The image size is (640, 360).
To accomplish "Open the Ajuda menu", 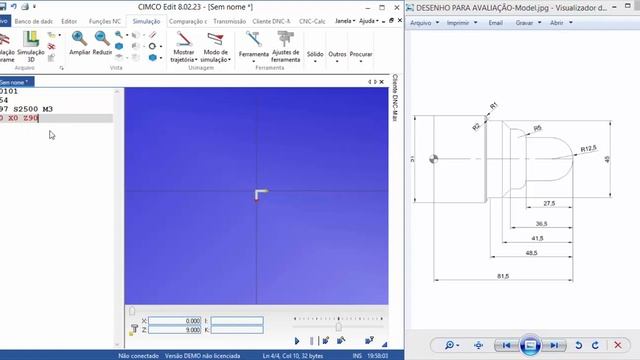I will pyautogui.click(x=369, y=21).
